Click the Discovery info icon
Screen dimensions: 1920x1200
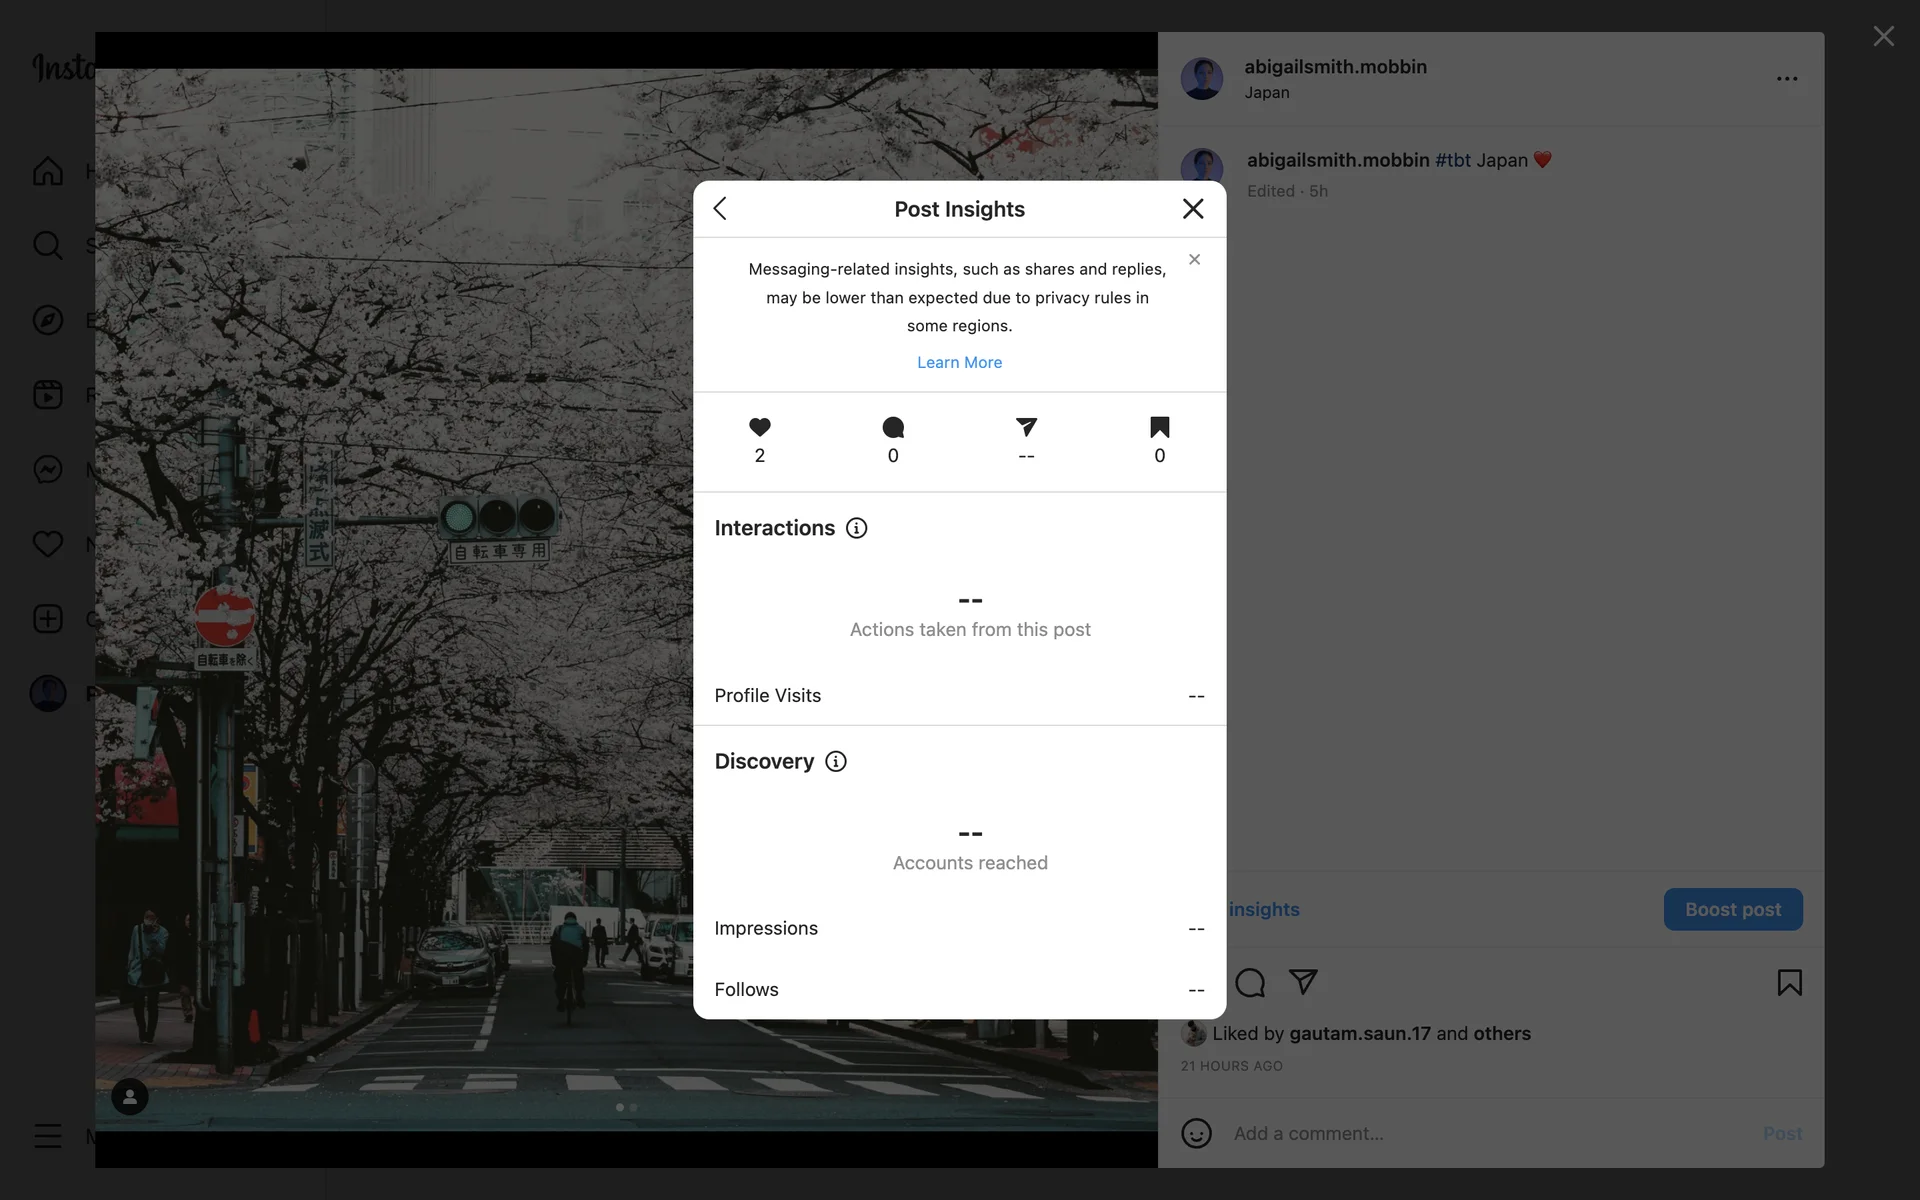click(x=836, y=762)
